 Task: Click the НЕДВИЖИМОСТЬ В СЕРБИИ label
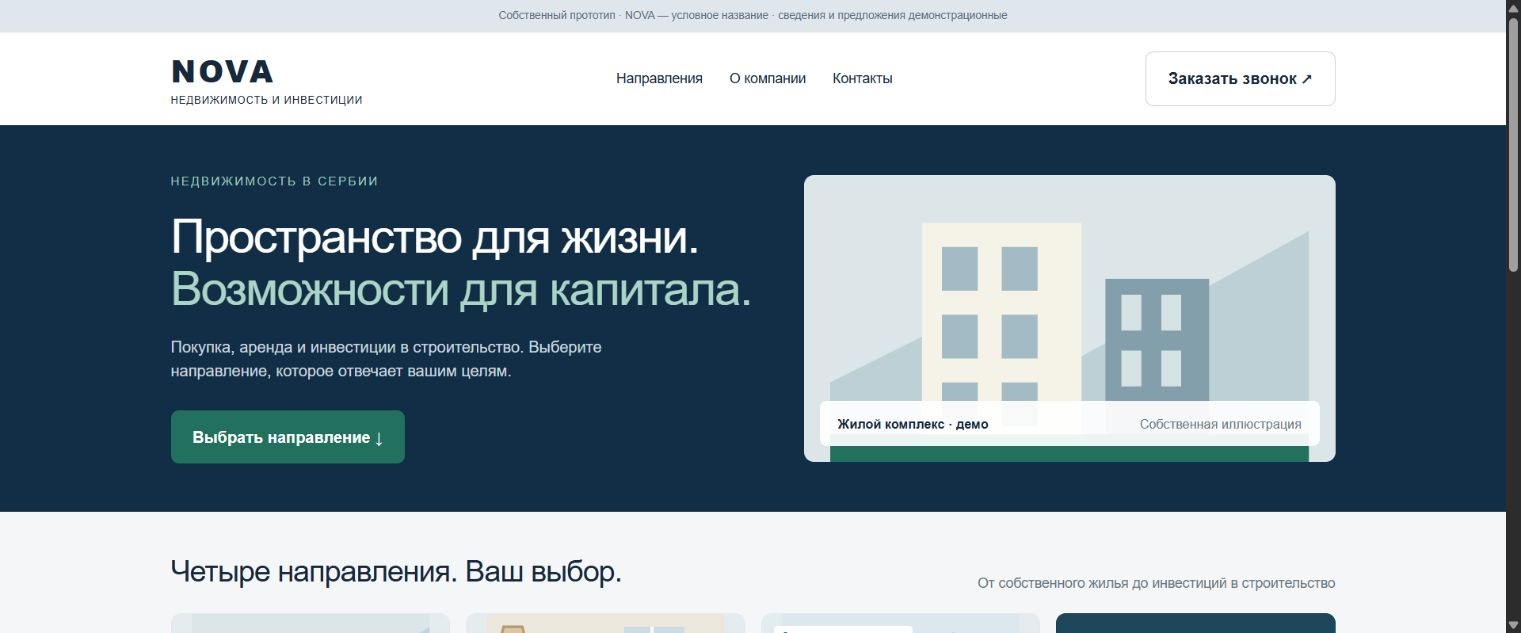click(274, 181)
